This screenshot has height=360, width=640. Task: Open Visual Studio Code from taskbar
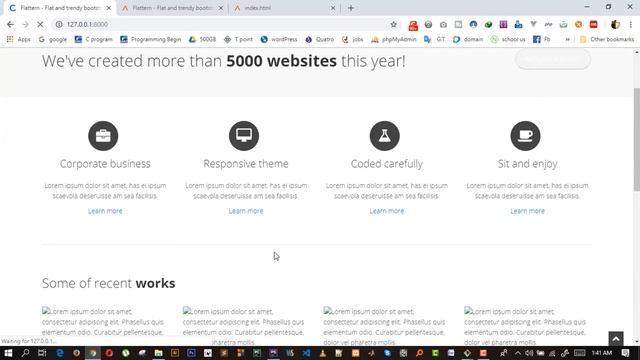306,353
